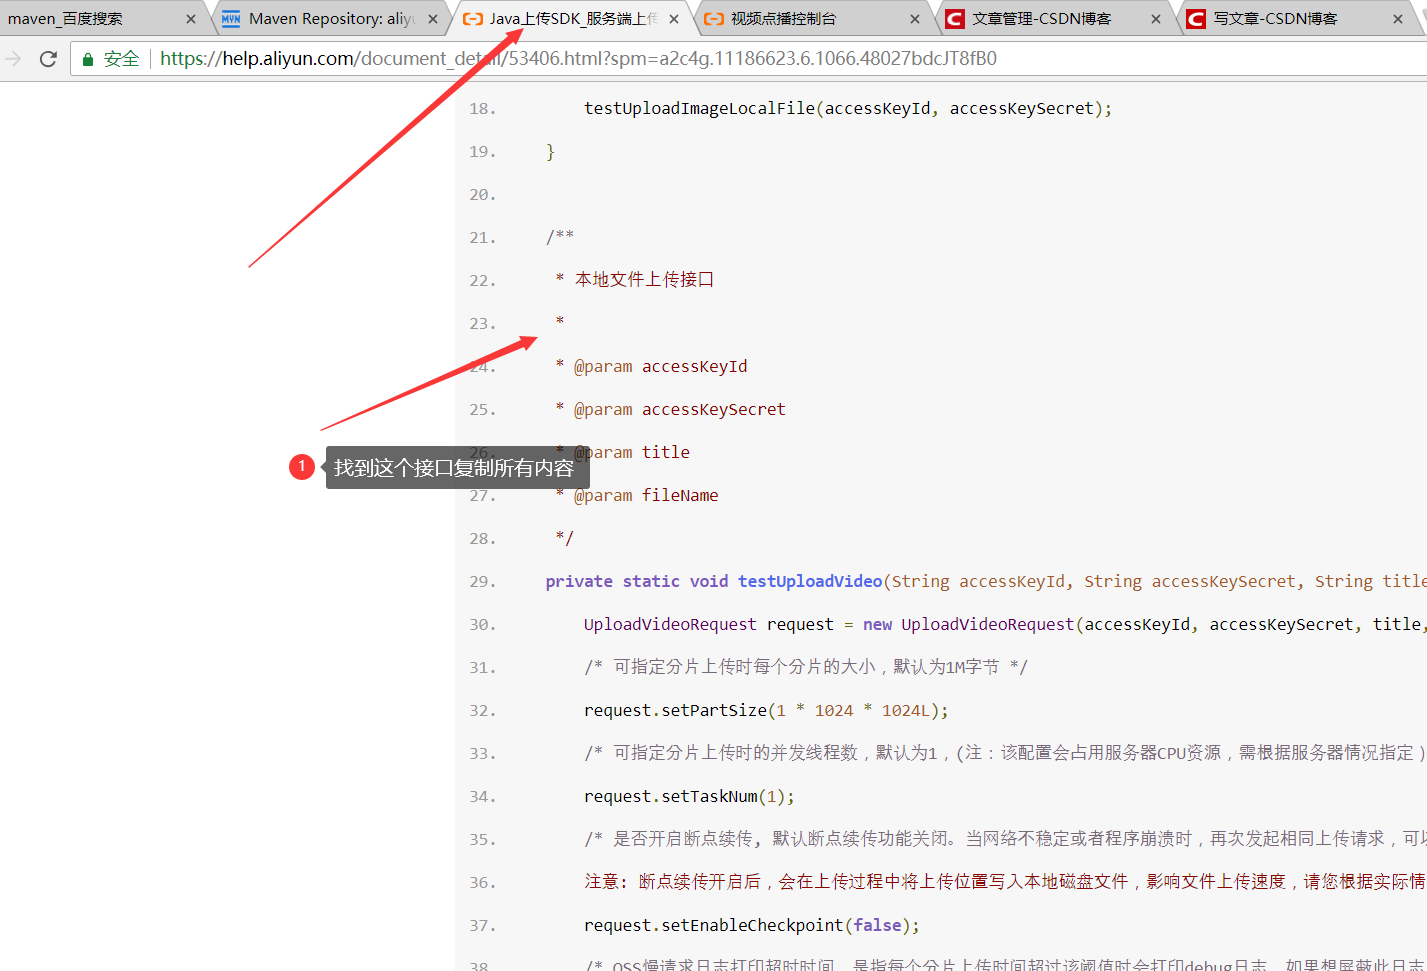This screenshot has width=1427, height=971.
Task: Click the 安全 site security label
Action: tap(121, 59)
